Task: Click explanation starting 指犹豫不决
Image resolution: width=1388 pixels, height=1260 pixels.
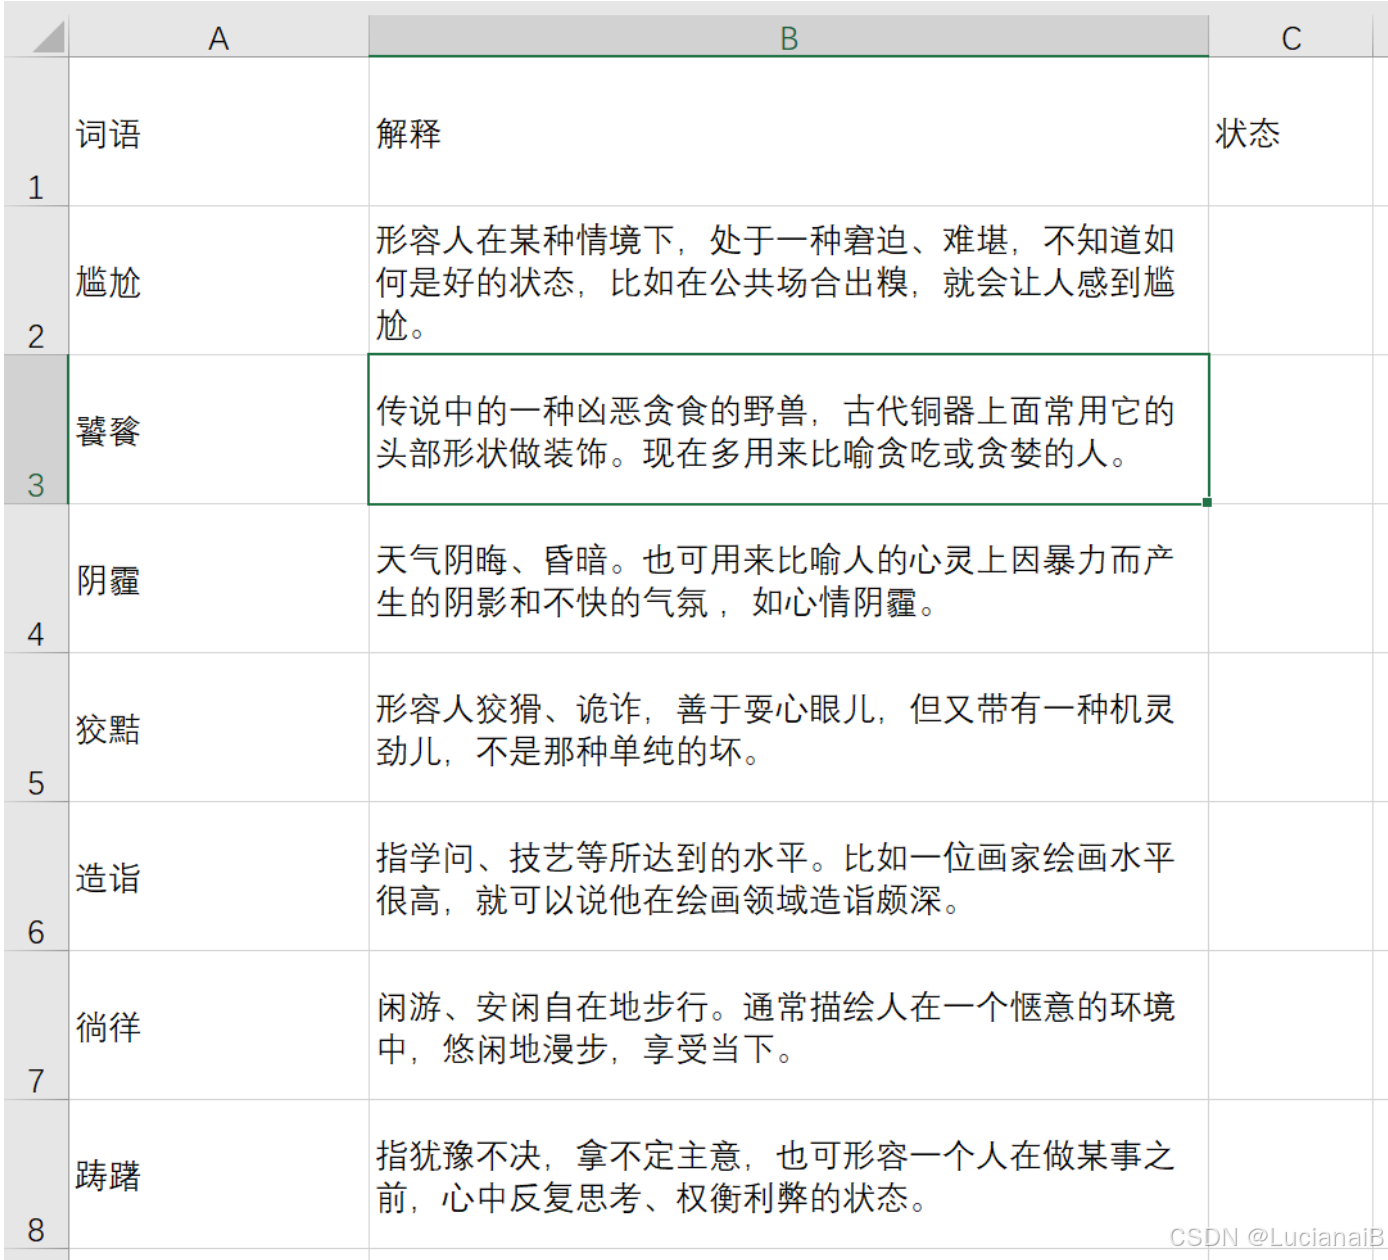Action: (788, 1175)
